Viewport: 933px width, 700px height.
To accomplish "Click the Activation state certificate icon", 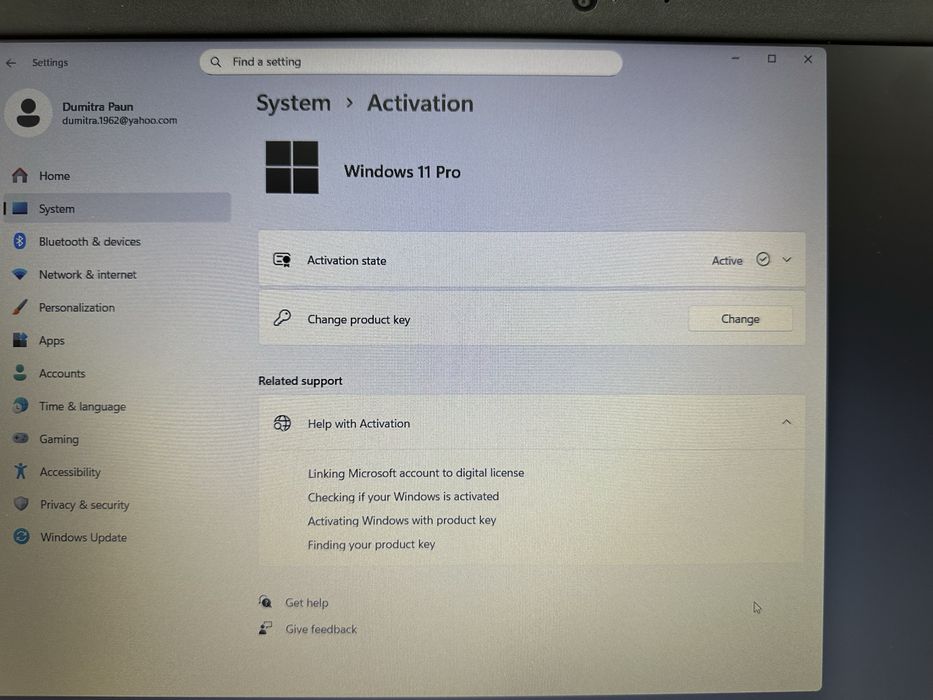I will point(282,260).
